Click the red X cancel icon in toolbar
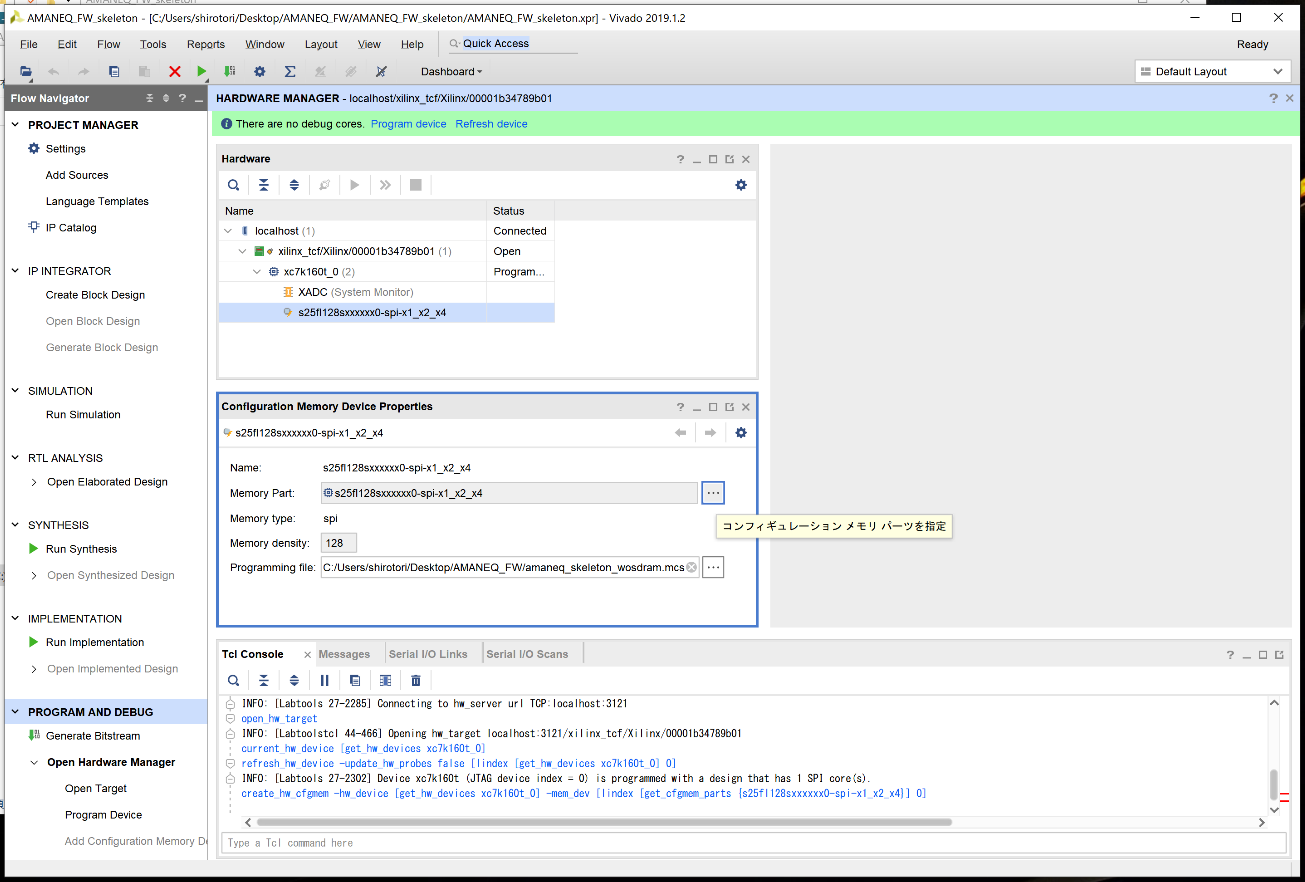The image size is (1305, 882). tap(175, 72)
